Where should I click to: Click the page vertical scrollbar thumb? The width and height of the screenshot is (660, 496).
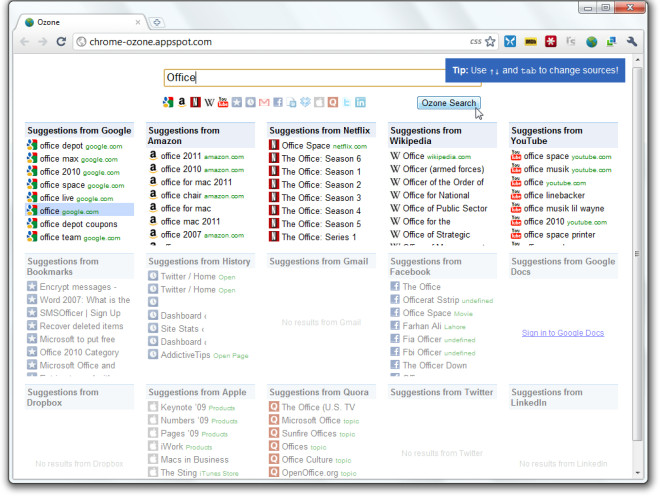click(x=637, y=253)
